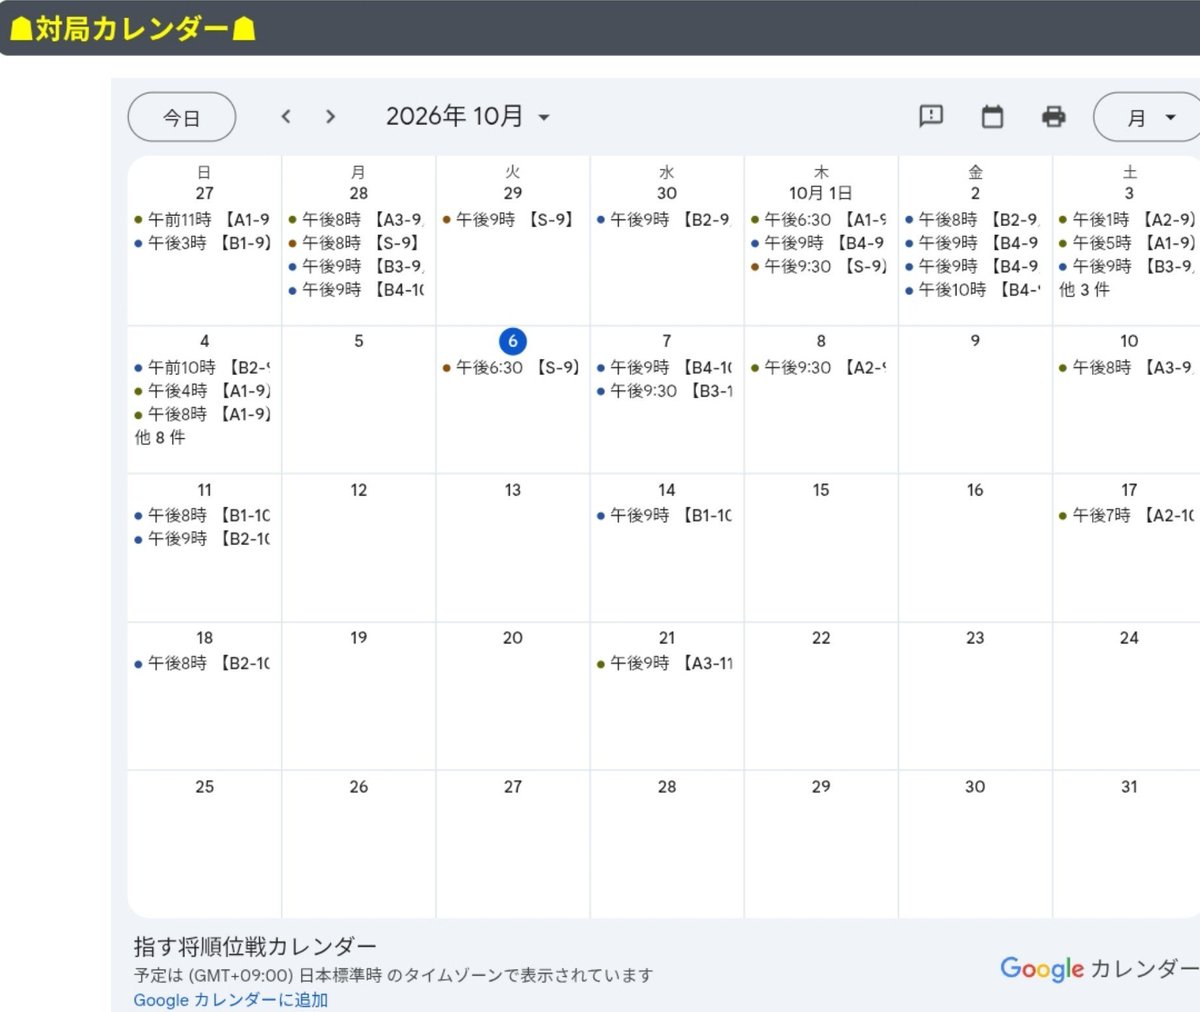Open the 午後5時【A1-9】event on Saturday the 3rd
Screen dimensions: 1200x1012
pos(1128,243)
